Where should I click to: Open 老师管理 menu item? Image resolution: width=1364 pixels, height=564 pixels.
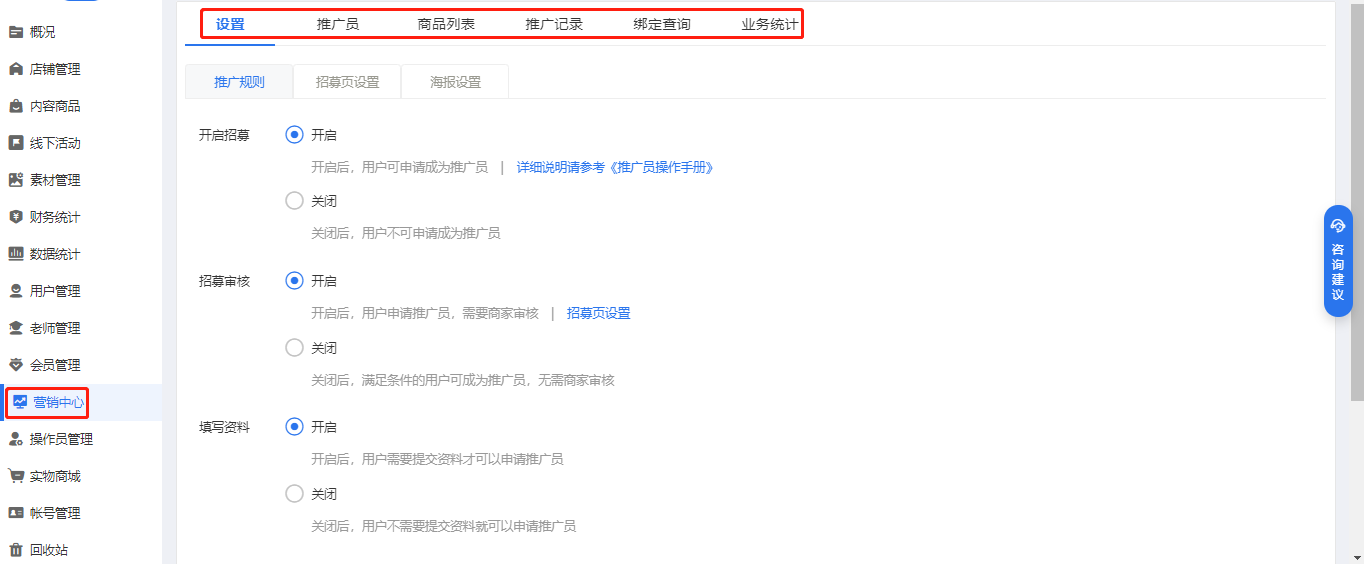(x=81, y=328)
